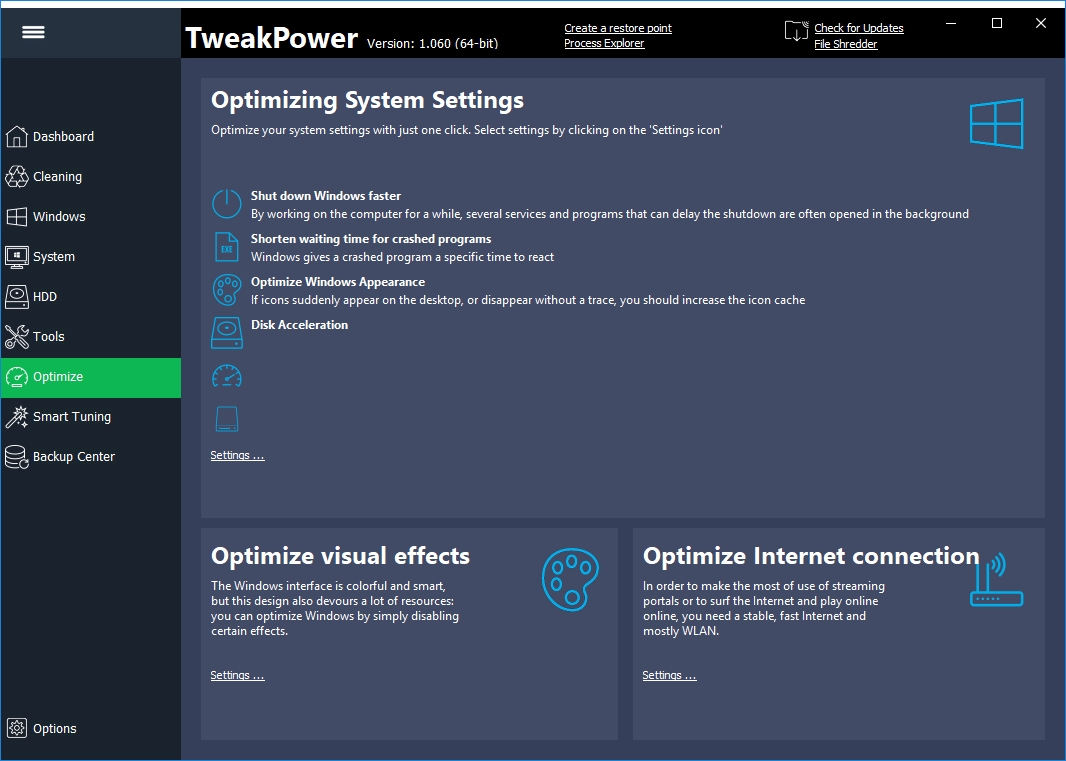1066x761 pixels.
Task: Open Backup Center from sidebar
Action: [73, 457]
